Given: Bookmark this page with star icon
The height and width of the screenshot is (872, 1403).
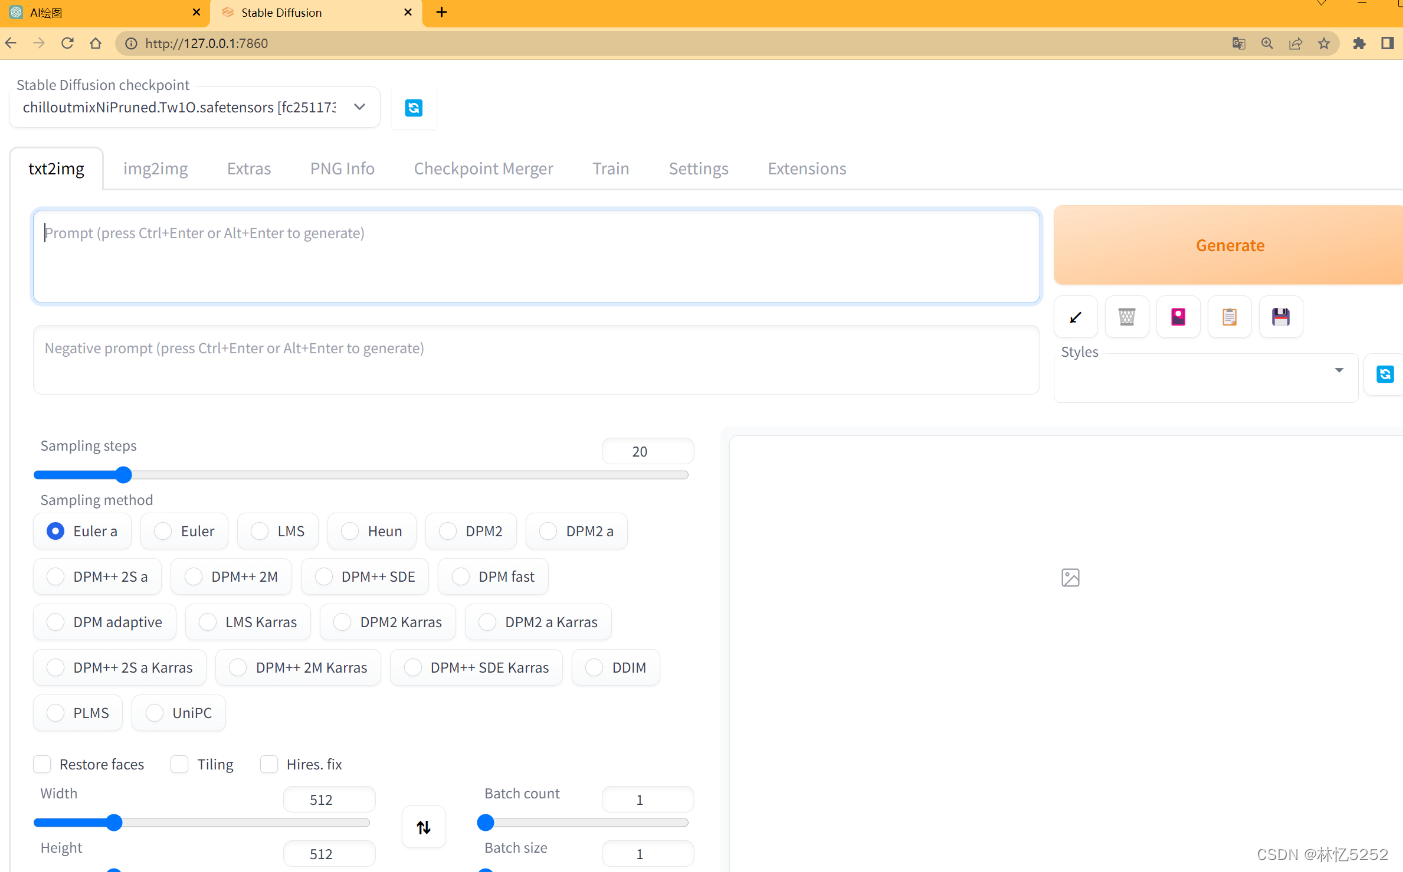Looking at the screenshot, I should tap(1324, 43).
